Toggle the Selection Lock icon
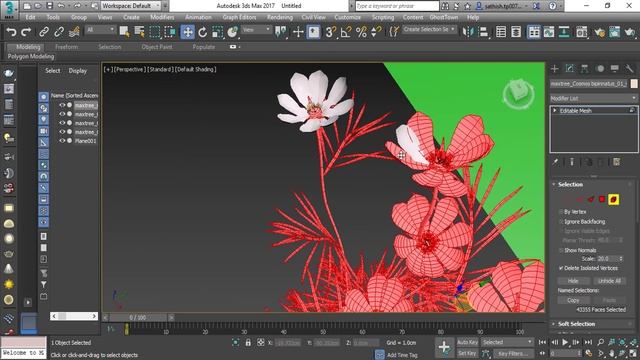This screenshot has width=640, height=360. coord(248,343)
